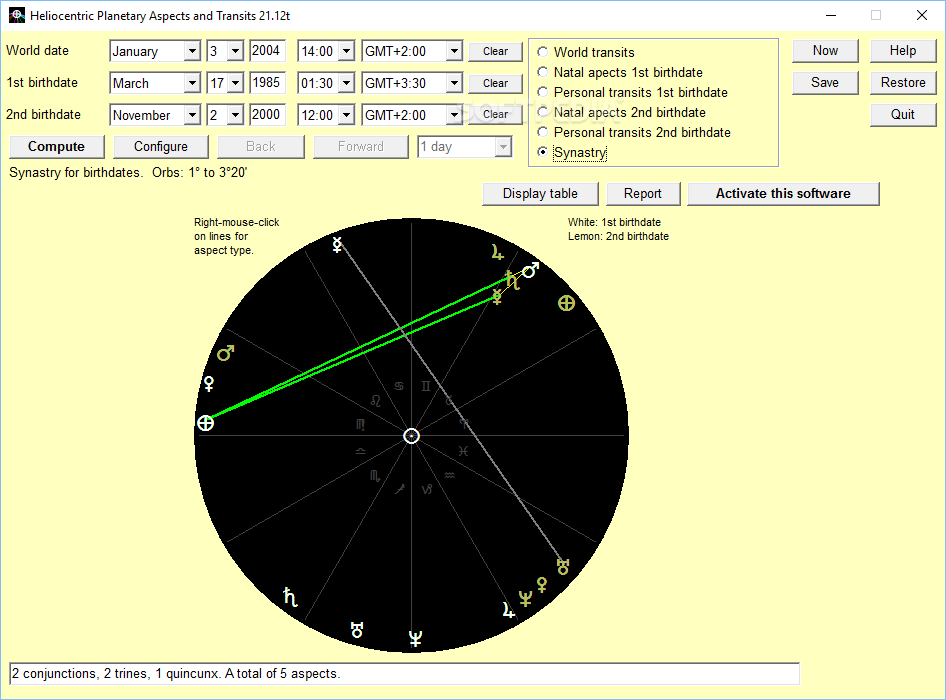This screenshot has height=700, width=946.
Task: Click the white Jupiter glyph on the chart
Action: tap(508, 611)
